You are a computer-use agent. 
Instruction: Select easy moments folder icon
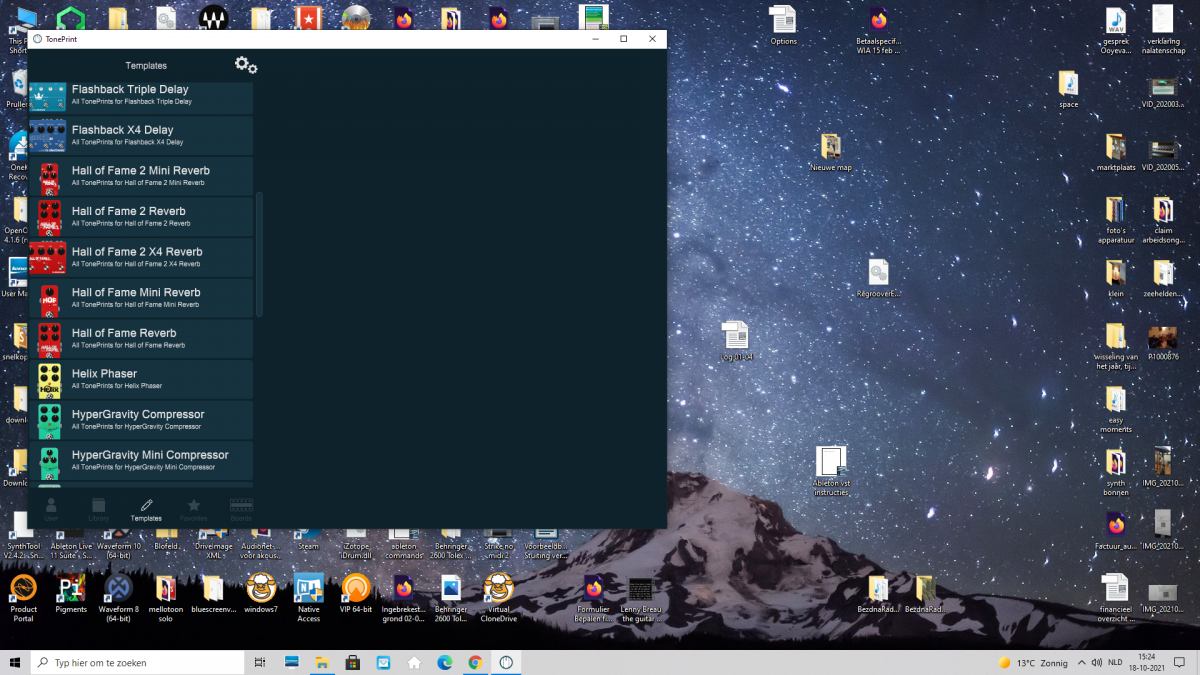tap(1115, 408)
